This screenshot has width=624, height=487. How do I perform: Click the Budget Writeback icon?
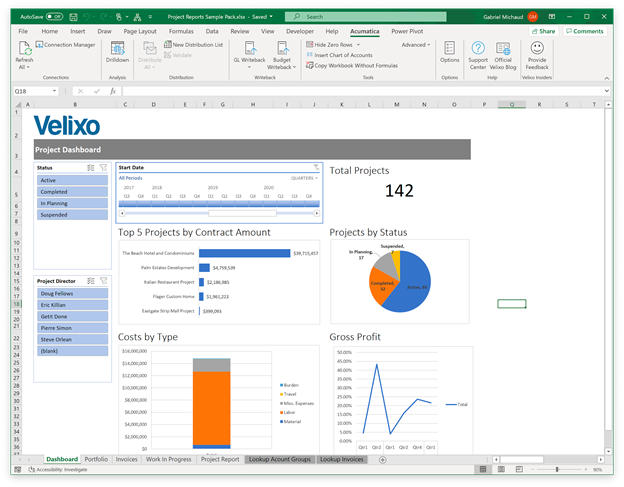[282, 49]
